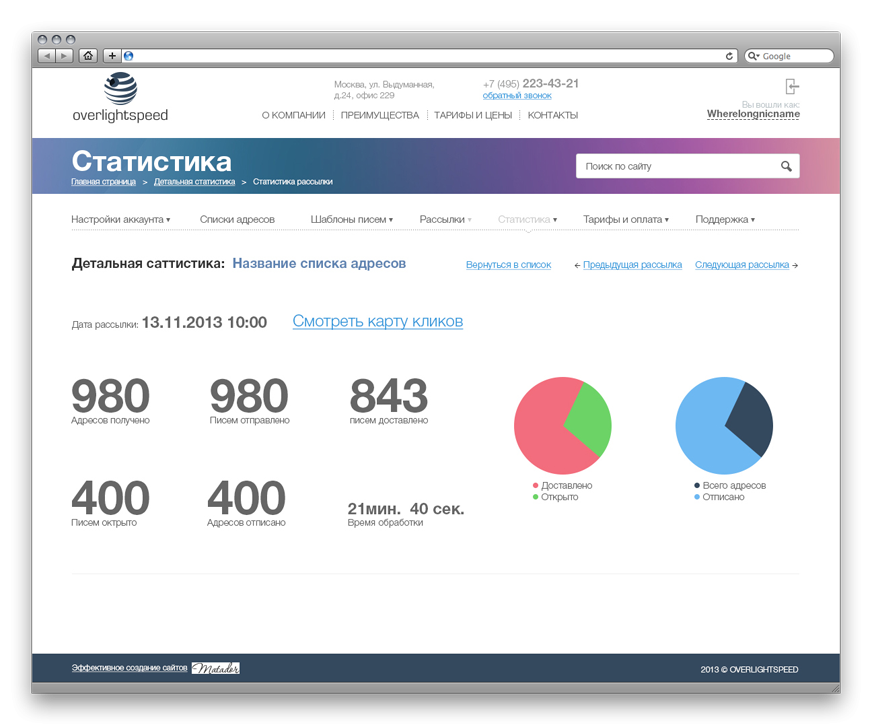The image size is (872, 725).
Task: Submit site search with magnifier icon
Action: pos(786,166)
